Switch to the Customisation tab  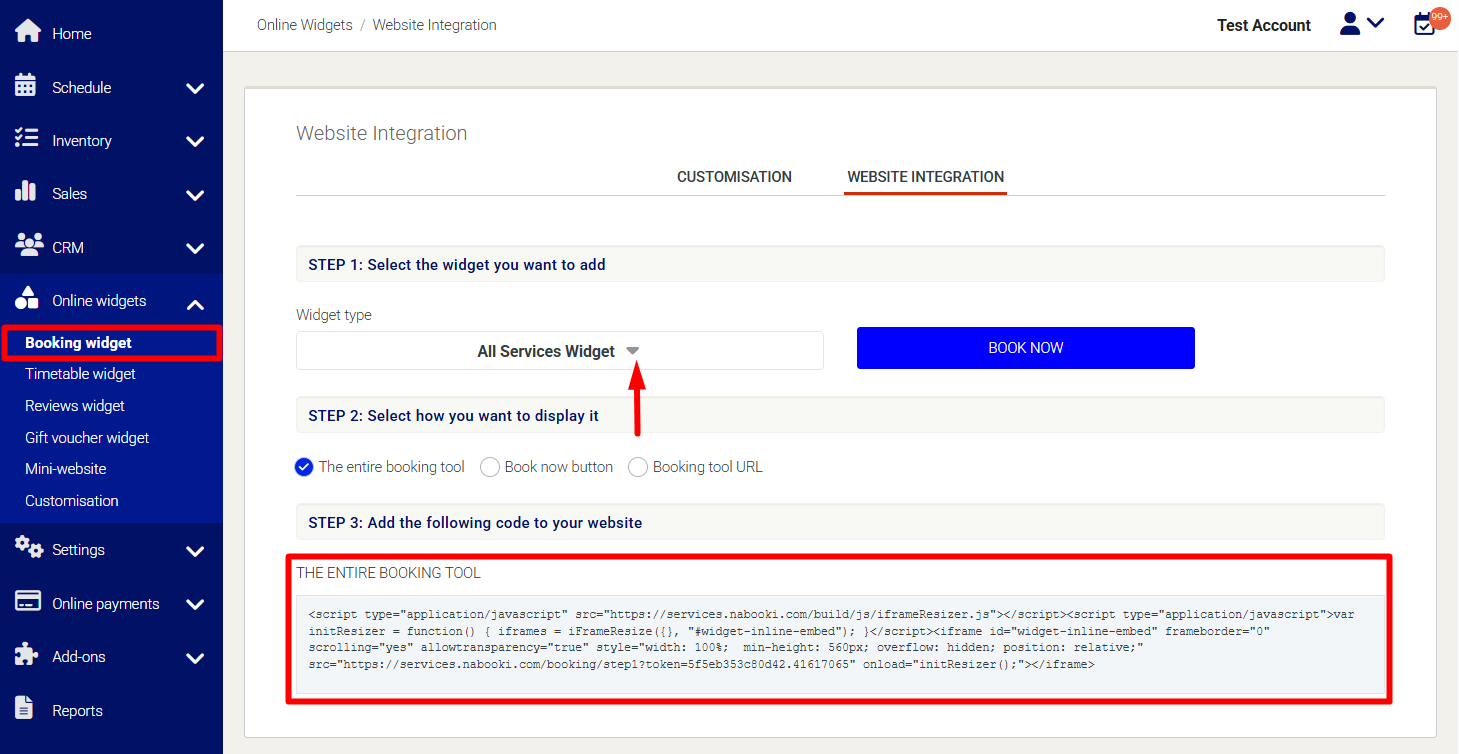734,177
